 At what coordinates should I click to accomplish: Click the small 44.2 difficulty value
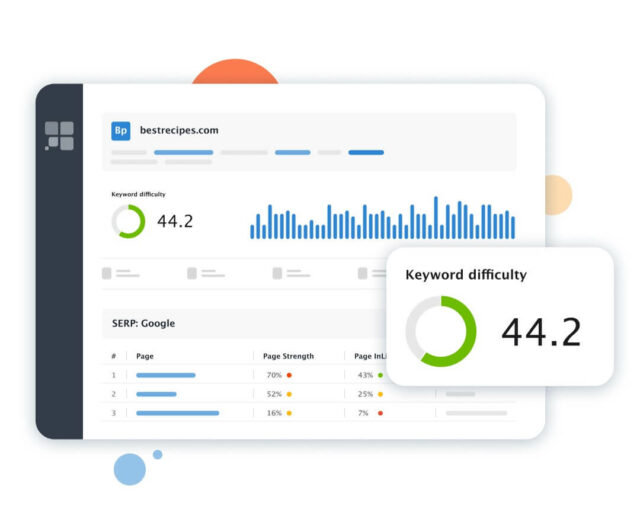coord(175,221)
